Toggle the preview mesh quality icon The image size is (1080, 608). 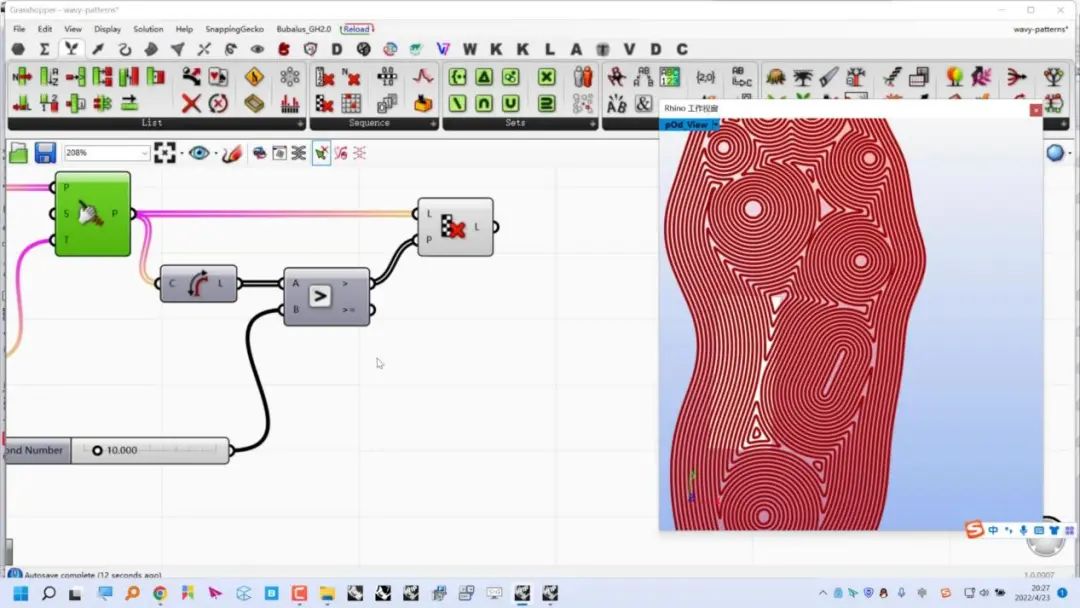[260, 153]
